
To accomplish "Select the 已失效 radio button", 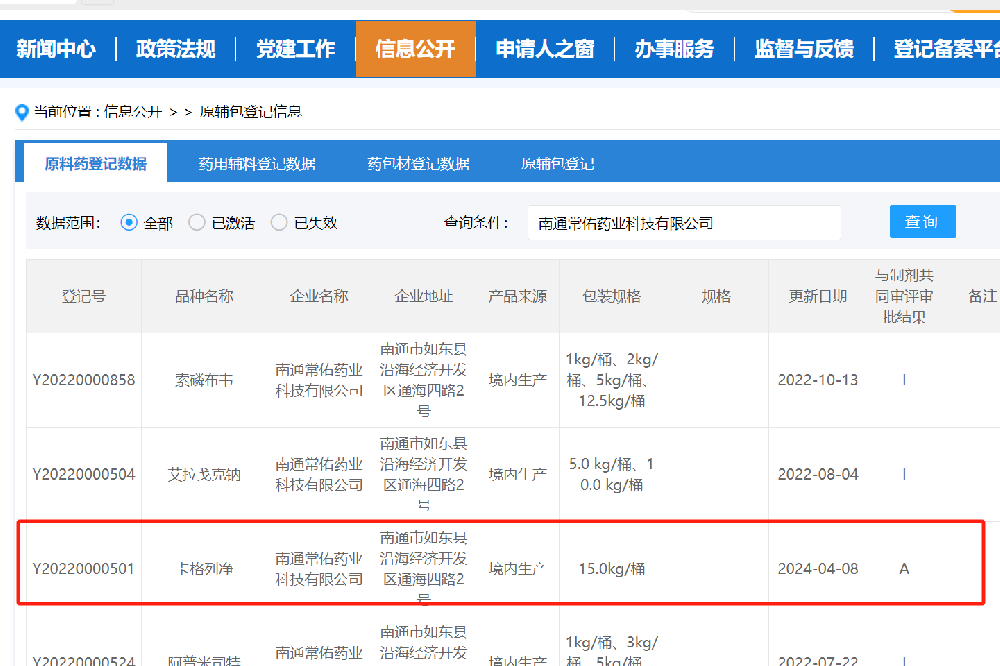I will click(279, 222).
